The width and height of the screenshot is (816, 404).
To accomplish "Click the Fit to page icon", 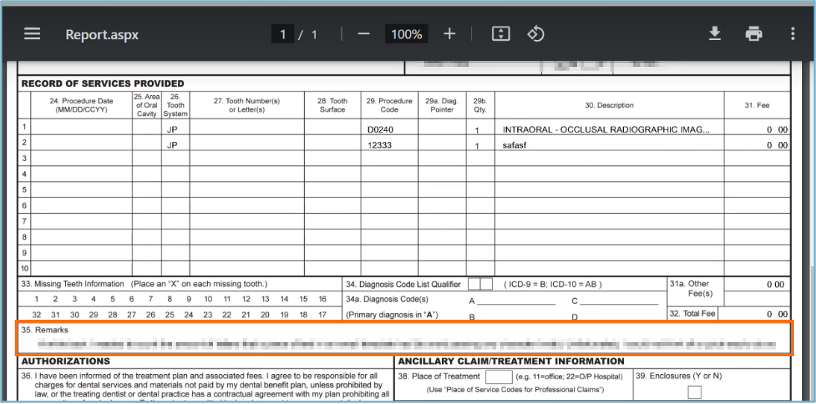I will pos(501,34).
